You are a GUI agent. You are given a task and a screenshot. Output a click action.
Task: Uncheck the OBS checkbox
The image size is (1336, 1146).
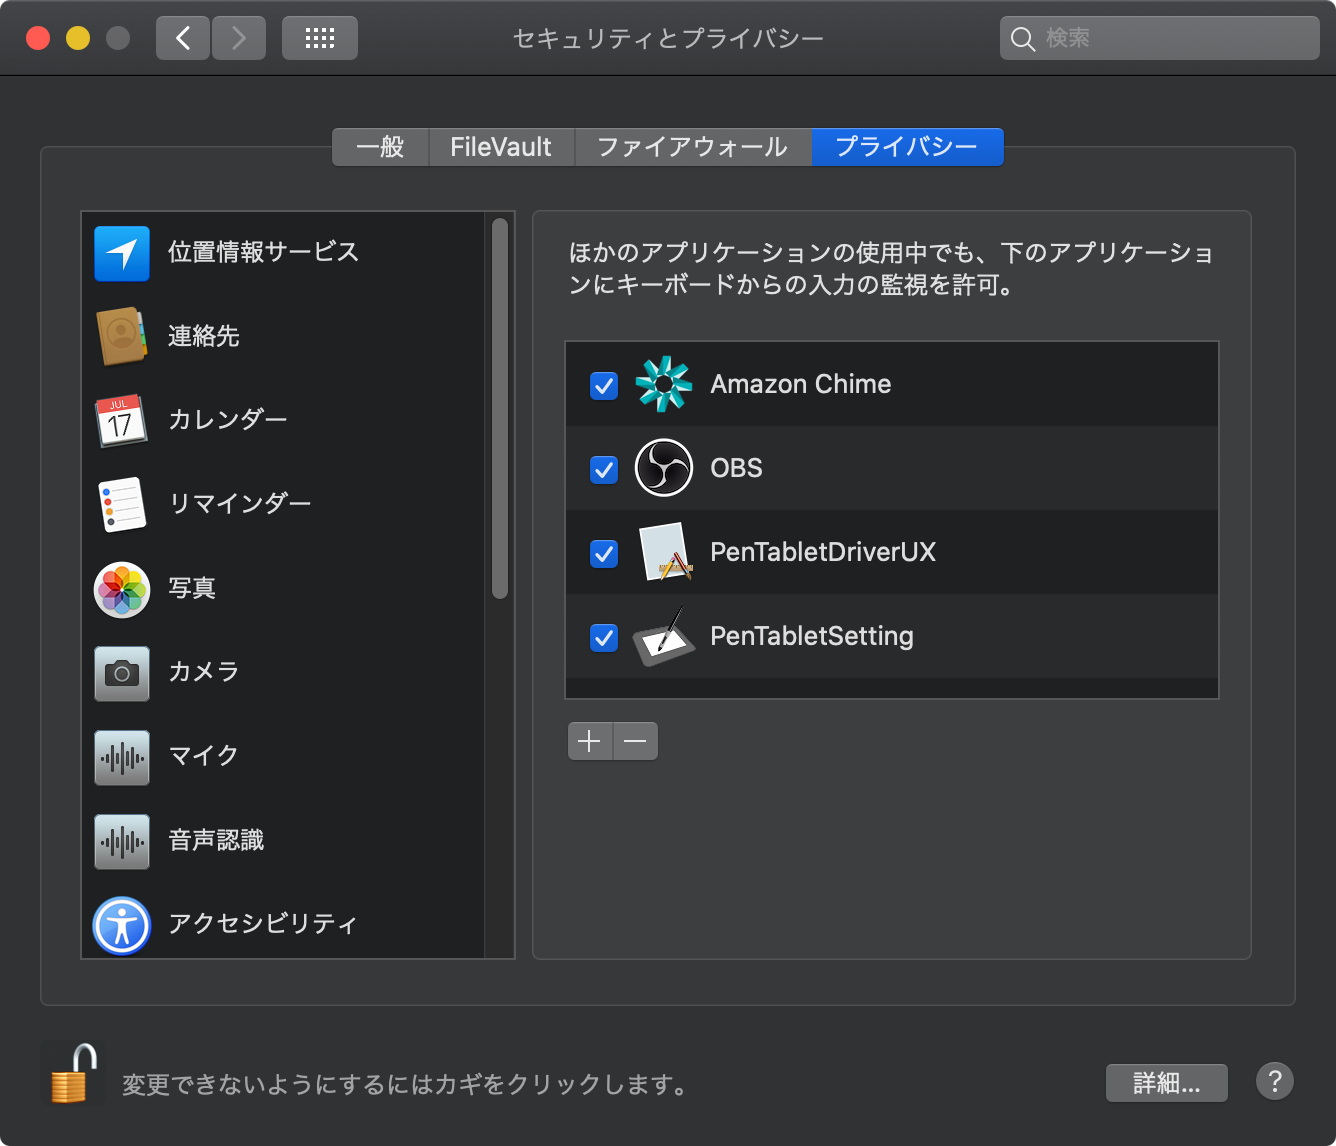pyautogui.click(x=604, y=469)
